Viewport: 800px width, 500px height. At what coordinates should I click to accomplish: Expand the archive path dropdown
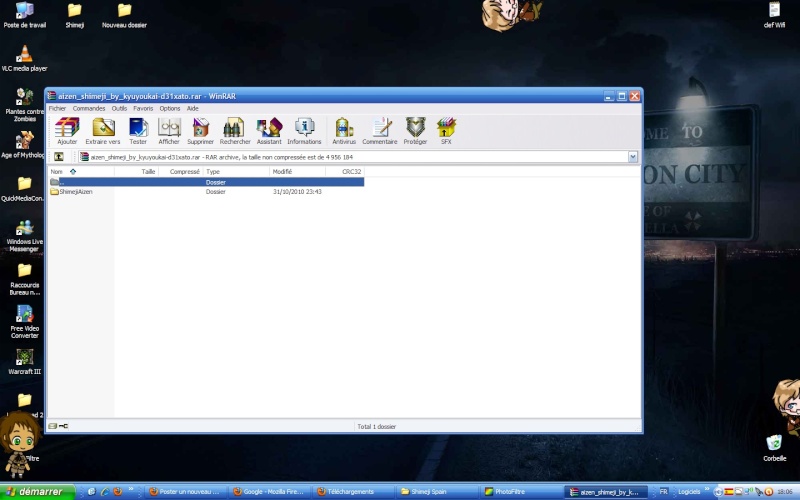click(x=633, y=157)
